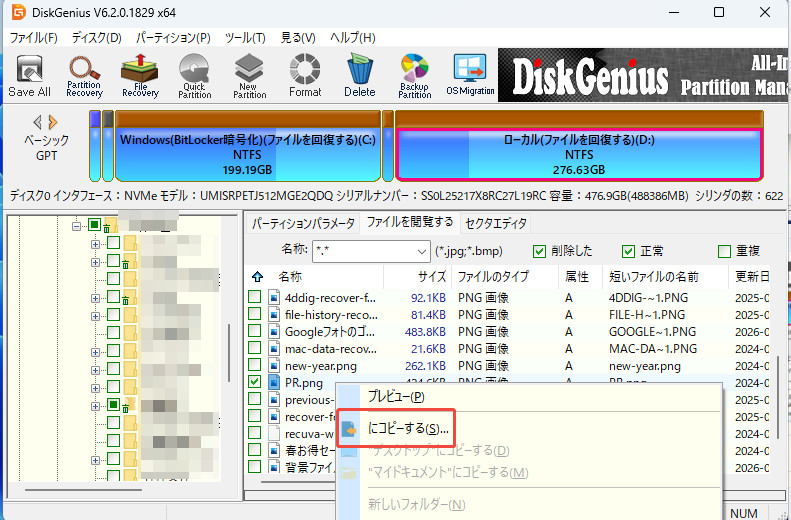Tick the checkbox for new-year.png

click(x=254, y=365)
